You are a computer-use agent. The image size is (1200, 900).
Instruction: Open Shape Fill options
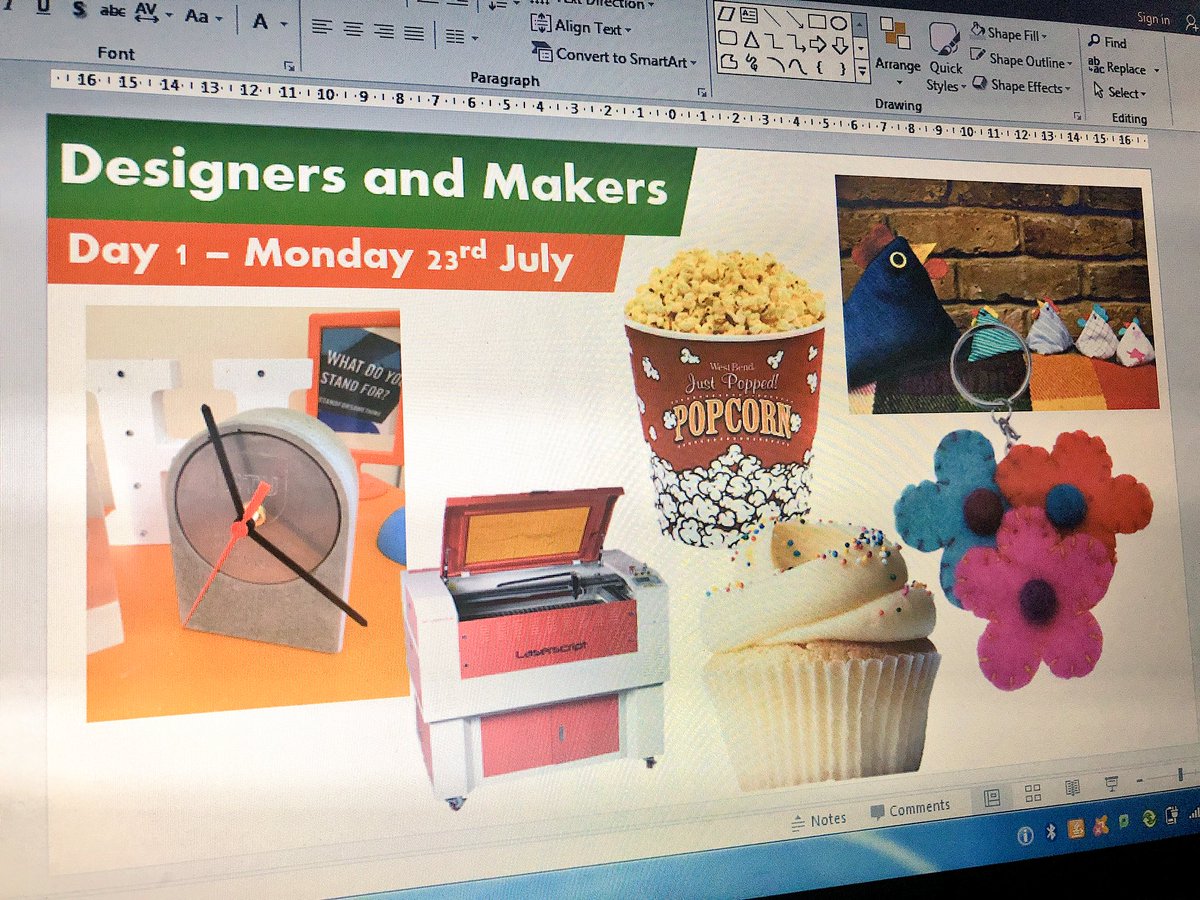tap(1008, 34)
